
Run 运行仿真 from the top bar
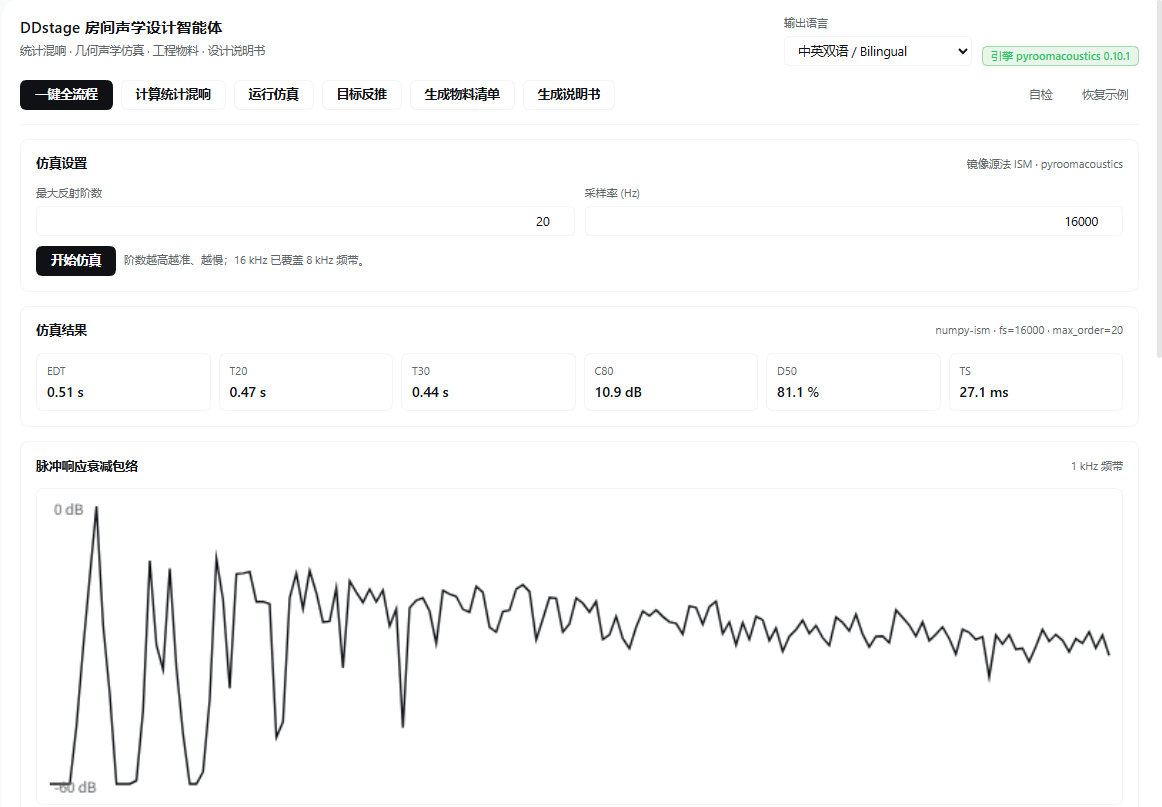click(273, 95)
